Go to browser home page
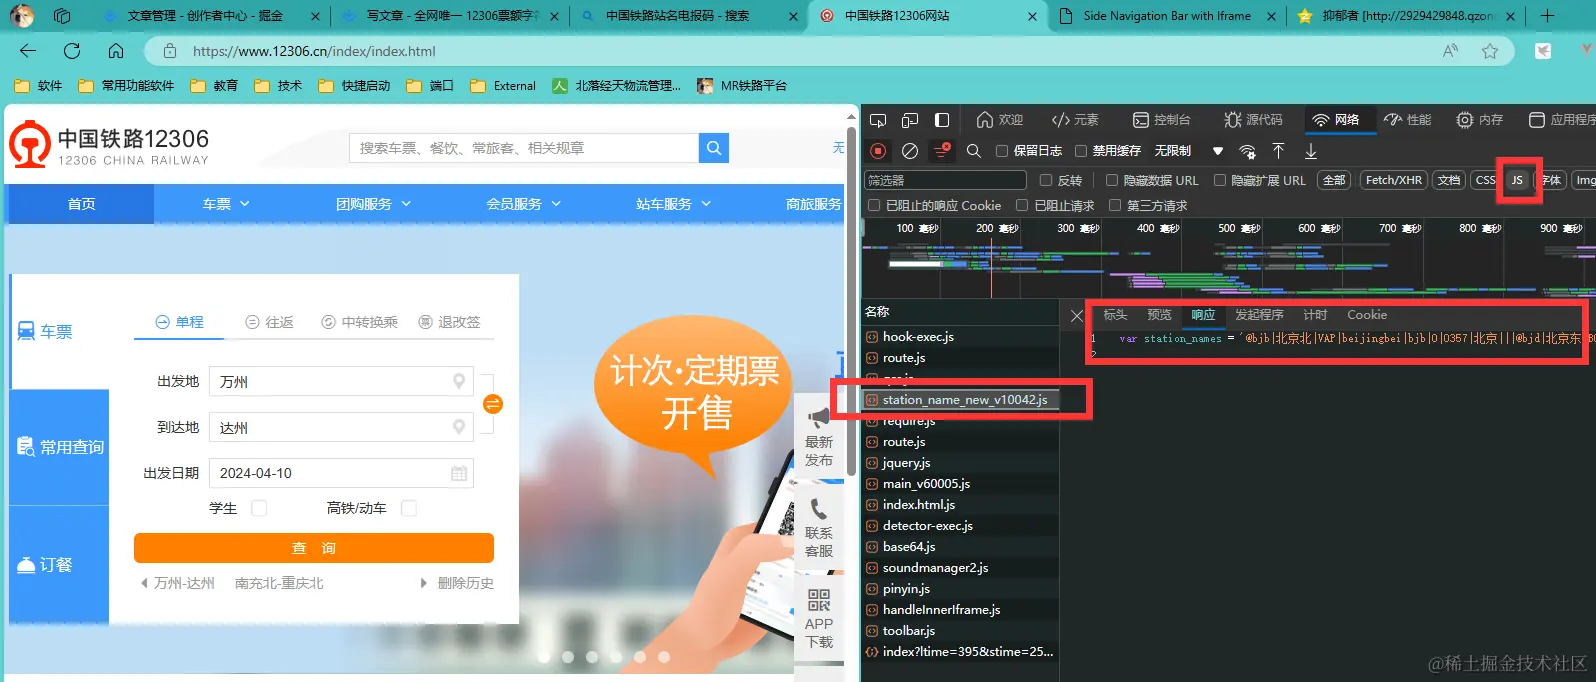 pos(116,51)
